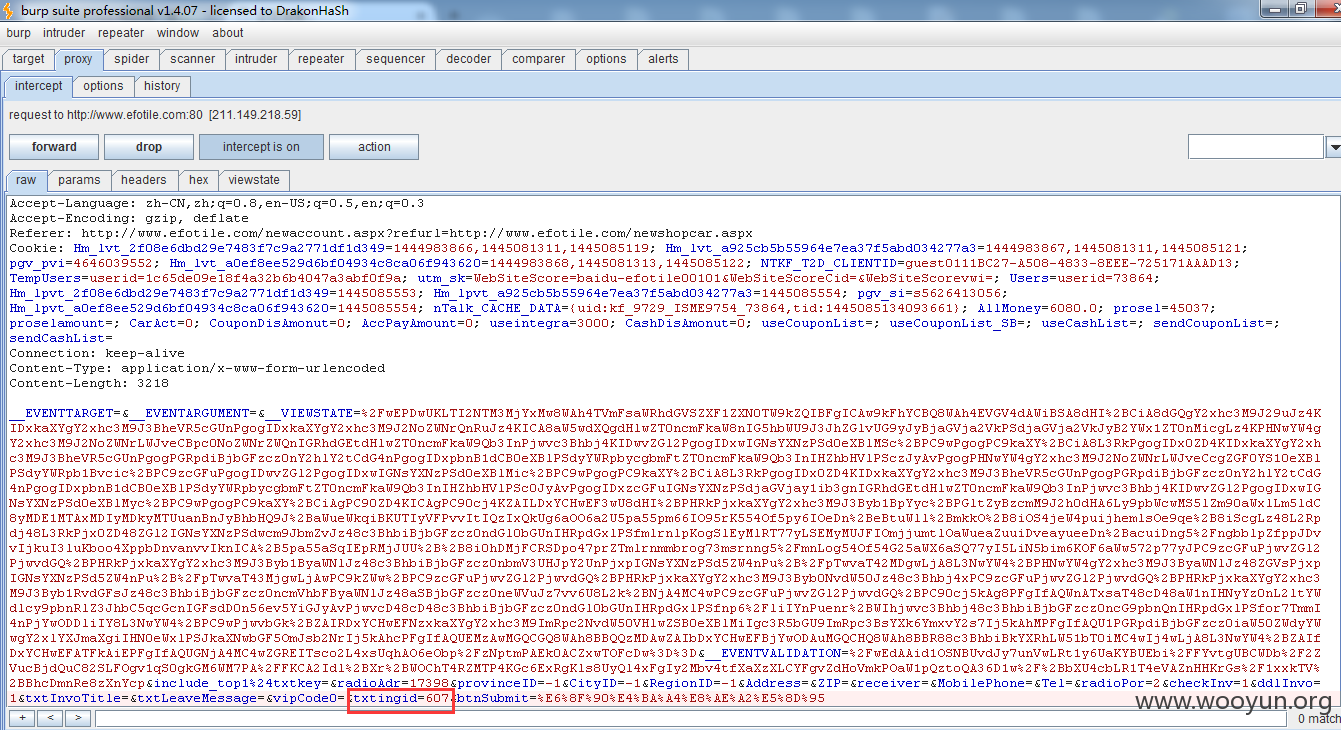Screen dimensions: 1341x730
Task: Forward the intercepted request
Action: (54, 147)
